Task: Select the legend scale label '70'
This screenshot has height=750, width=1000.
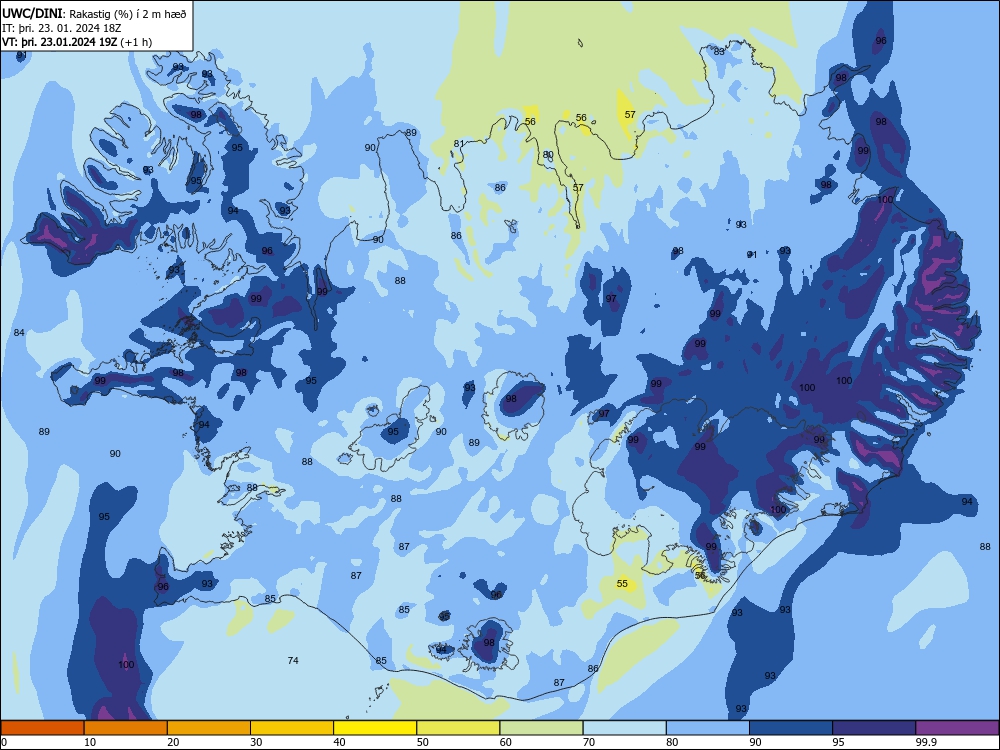Action: point(589,742)
